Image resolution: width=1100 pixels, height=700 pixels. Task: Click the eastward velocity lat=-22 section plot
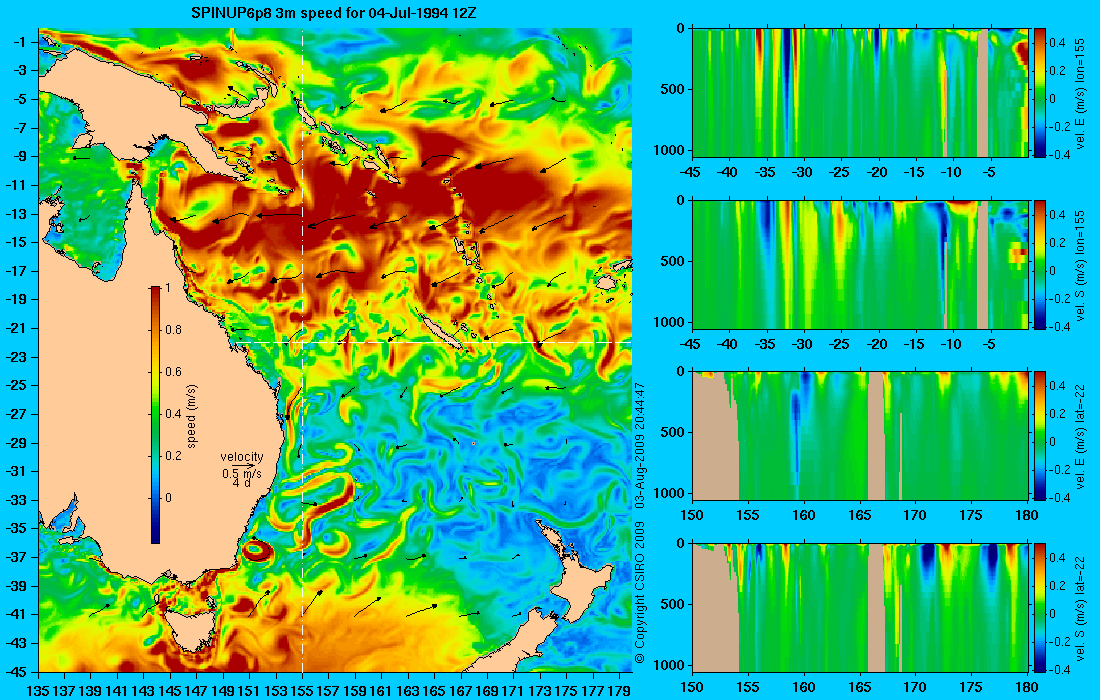[x=860, y=436]
